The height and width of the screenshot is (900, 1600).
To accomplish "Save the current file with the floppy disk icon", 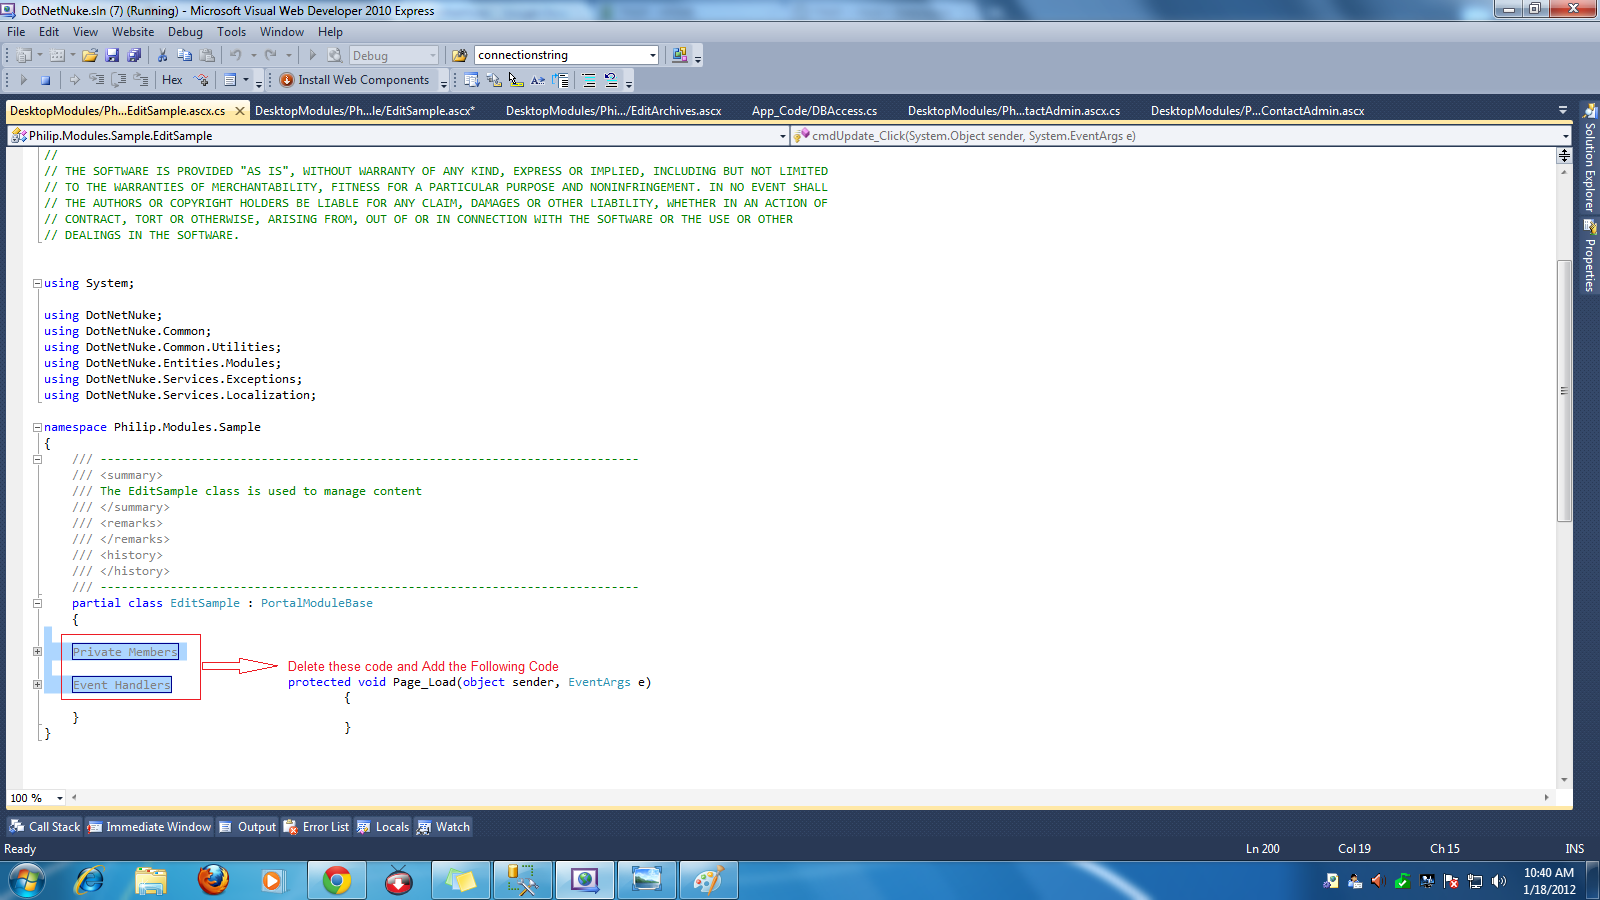I will 112,55.
